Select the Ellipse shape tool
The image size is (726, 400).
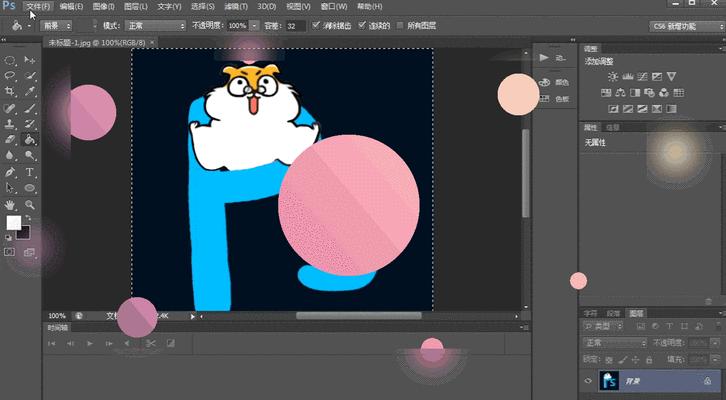30,188
